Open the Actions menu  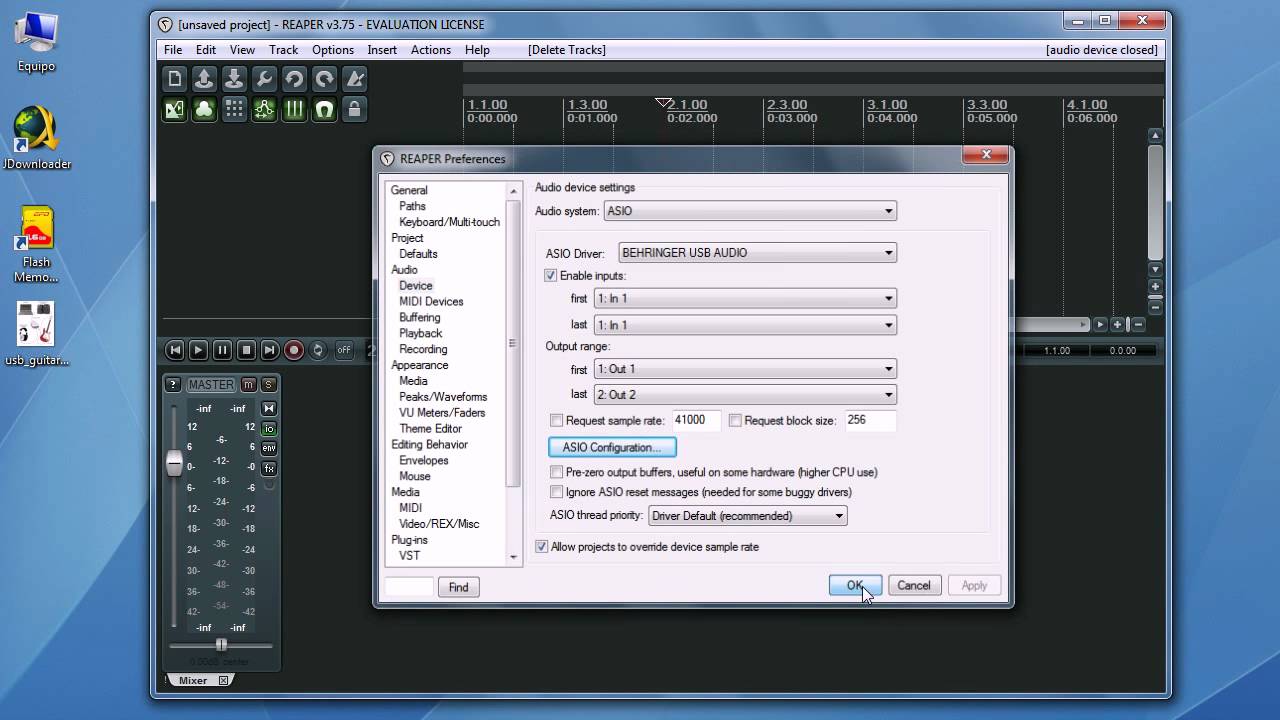click(x=431, y=50)
